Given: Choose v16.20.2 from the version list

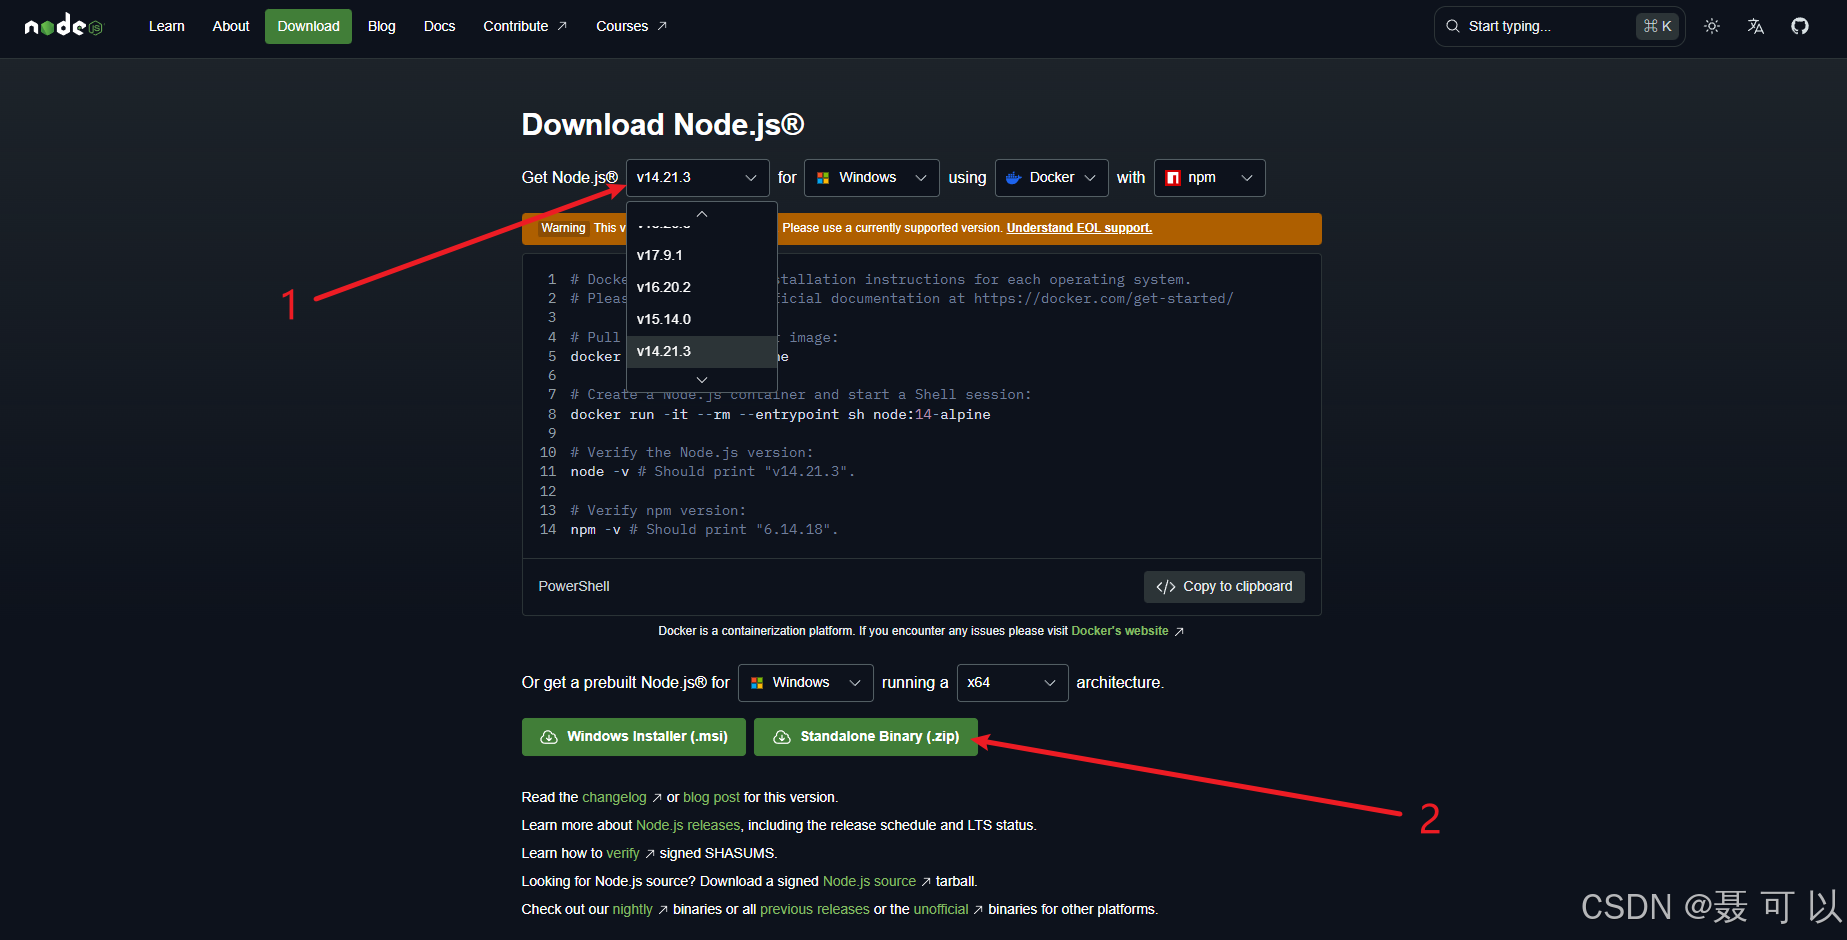Looking at the screenshot, I should coord(701,288).
